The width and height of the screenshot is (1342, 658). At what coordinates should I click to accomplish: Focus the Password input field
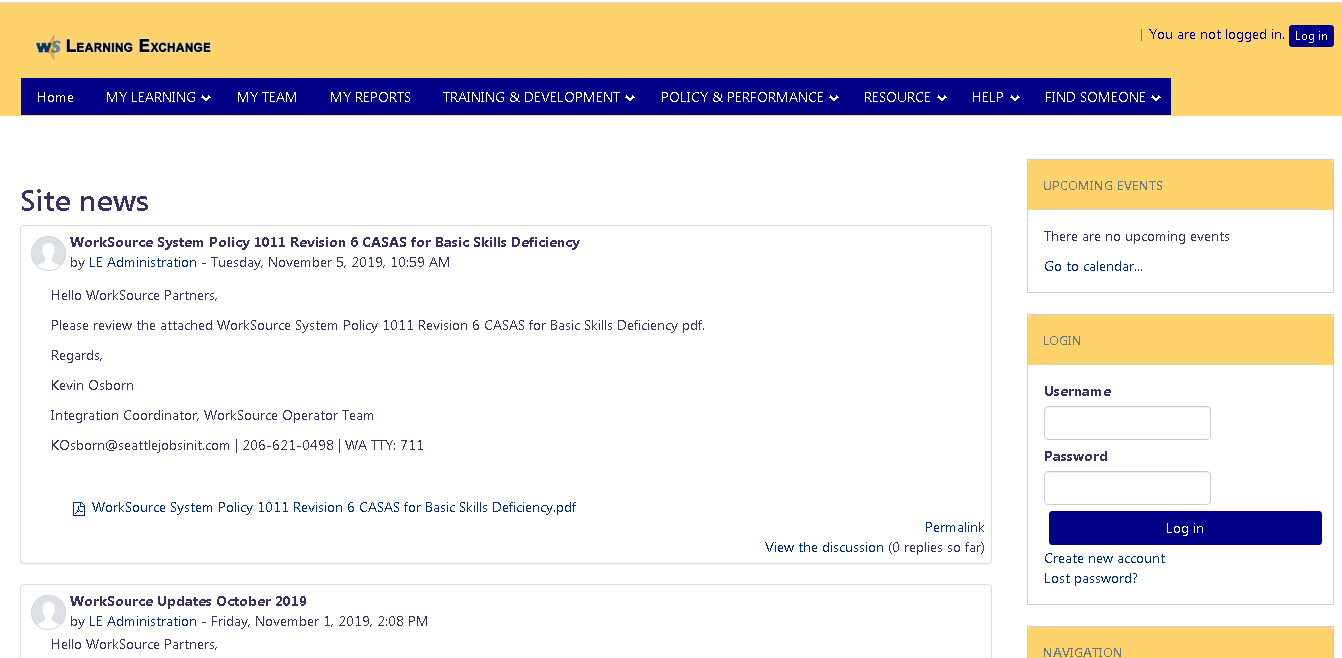[x=1127, y=488]
